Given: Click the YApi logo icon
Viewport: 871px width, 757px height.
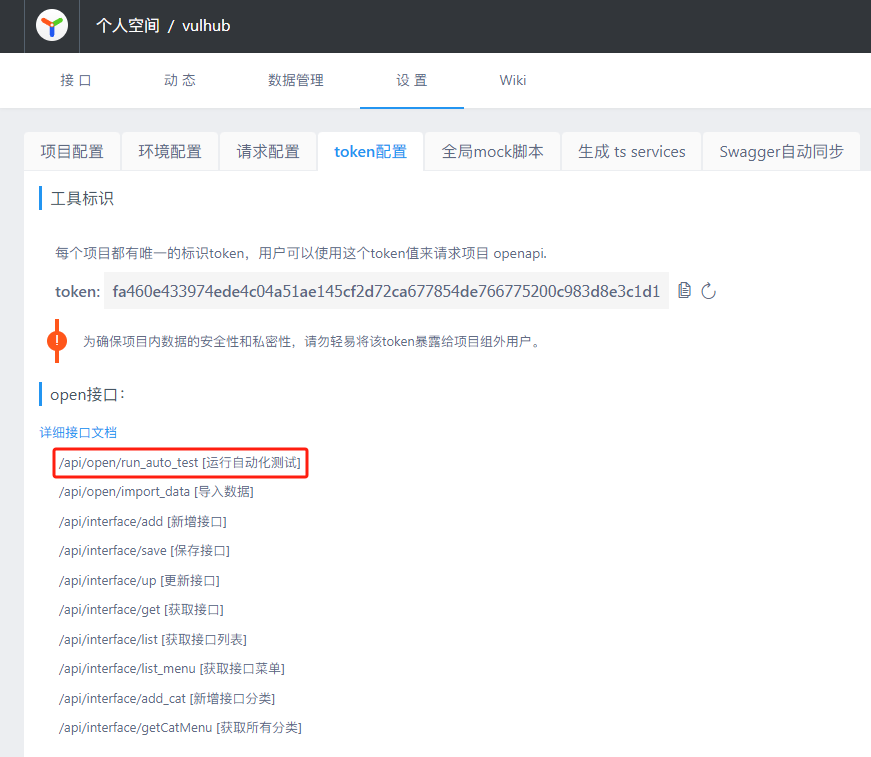Looking at the screenshot, I should click(x=52, y=26).
